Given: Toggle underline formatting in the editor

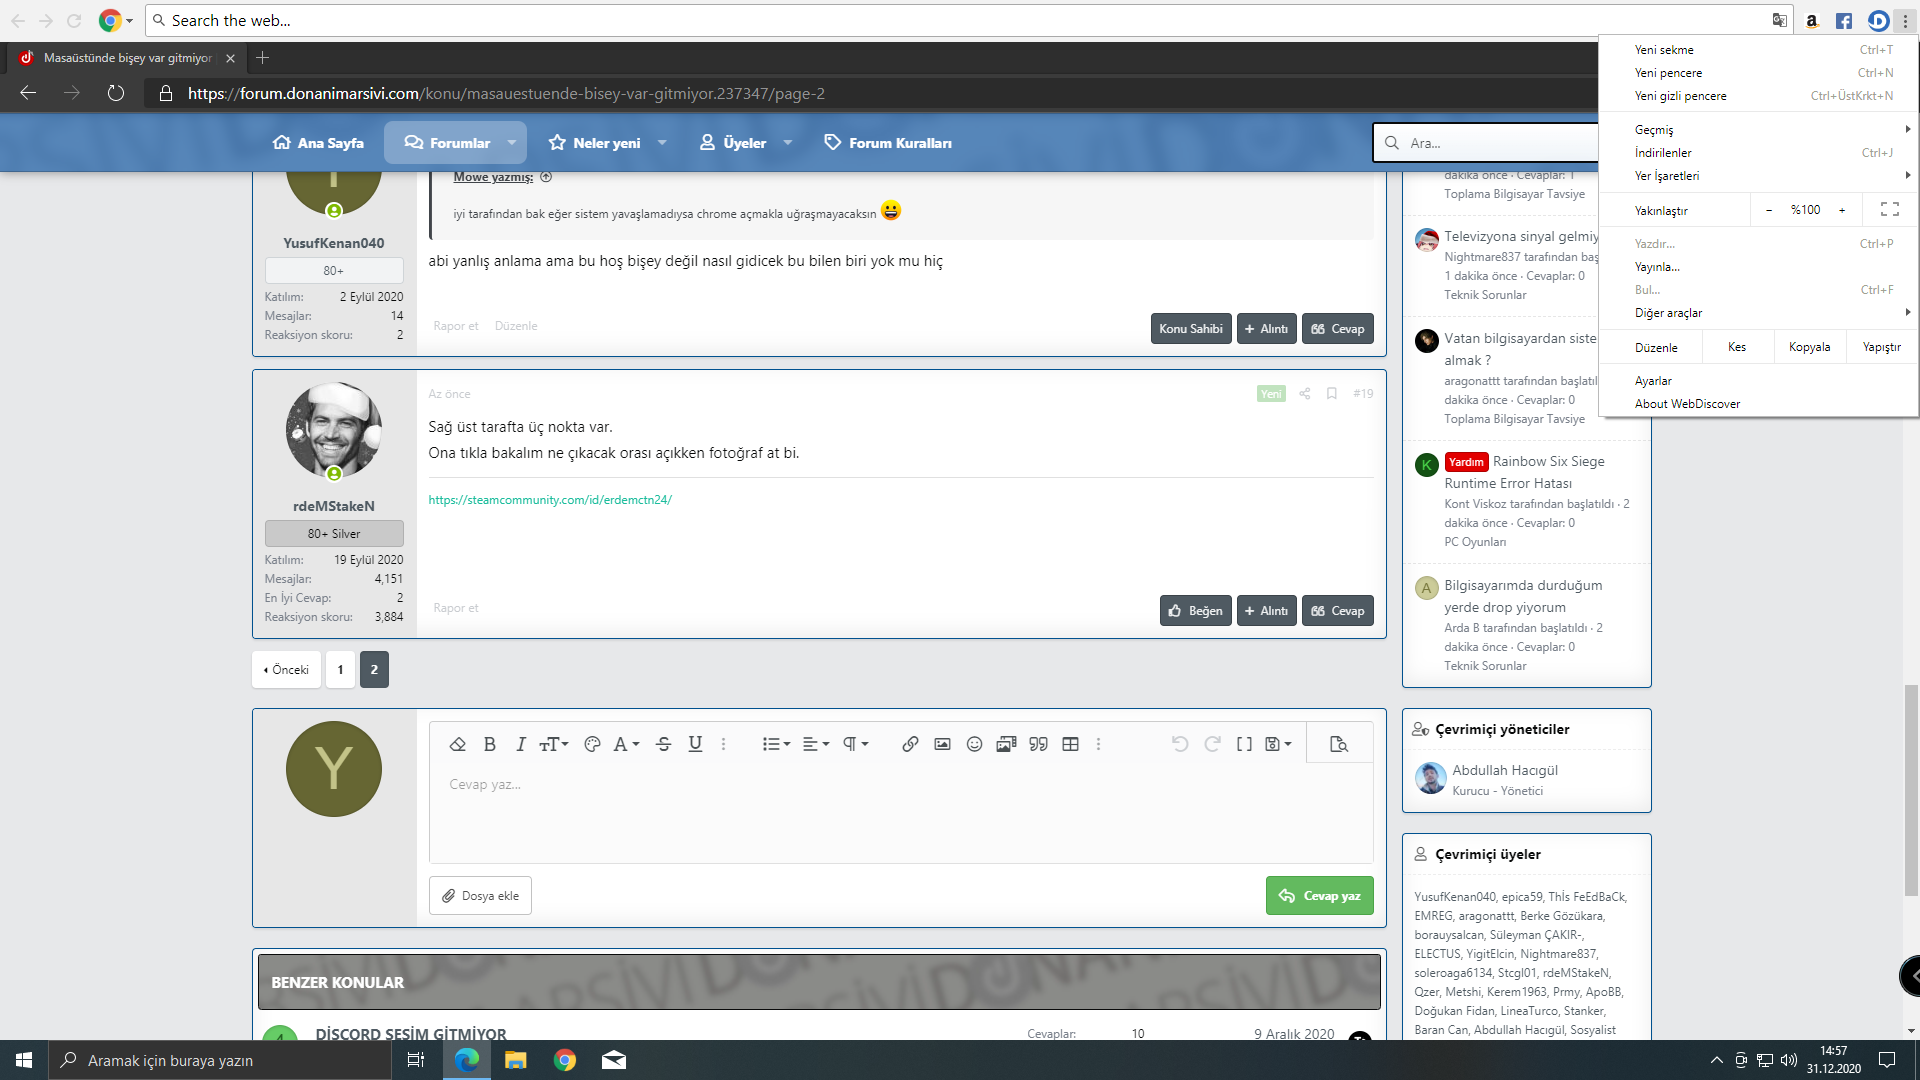Looking at the screenshot, I should pyautogui.click(x=695, y=744).
